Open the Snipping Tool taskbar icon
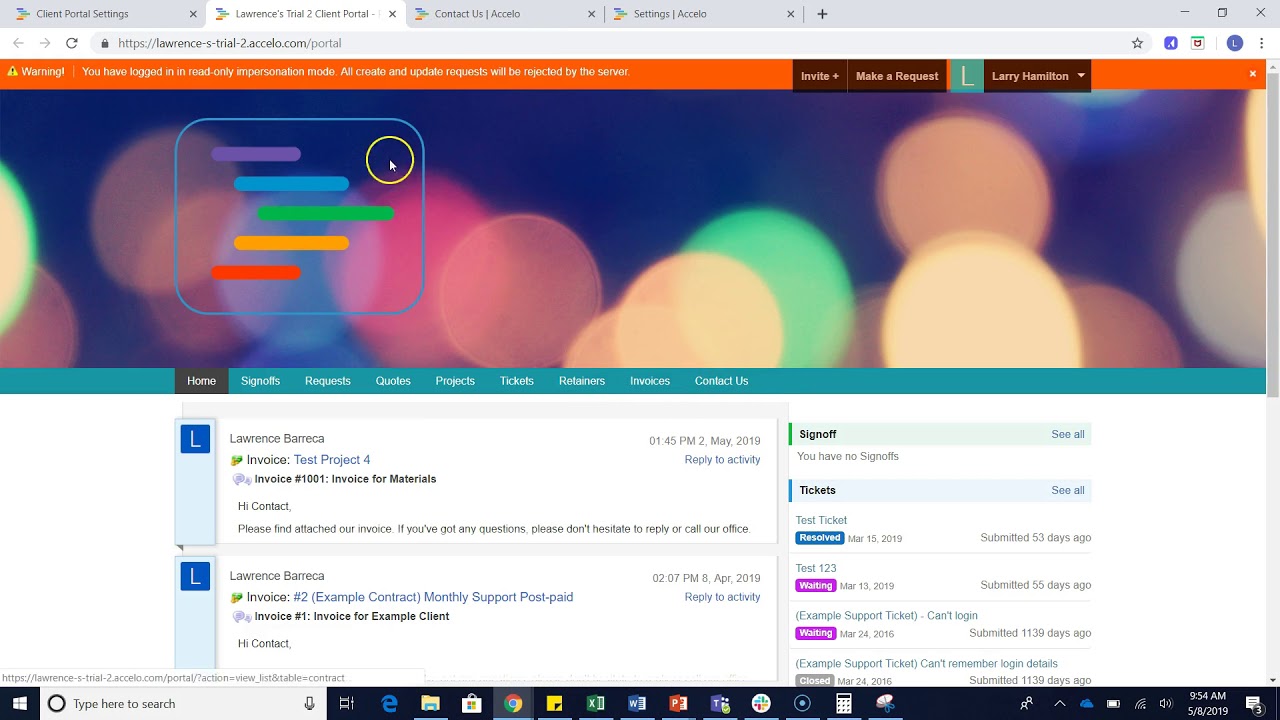The height and width of the screenshot is (720, 1280). point(885,704)
